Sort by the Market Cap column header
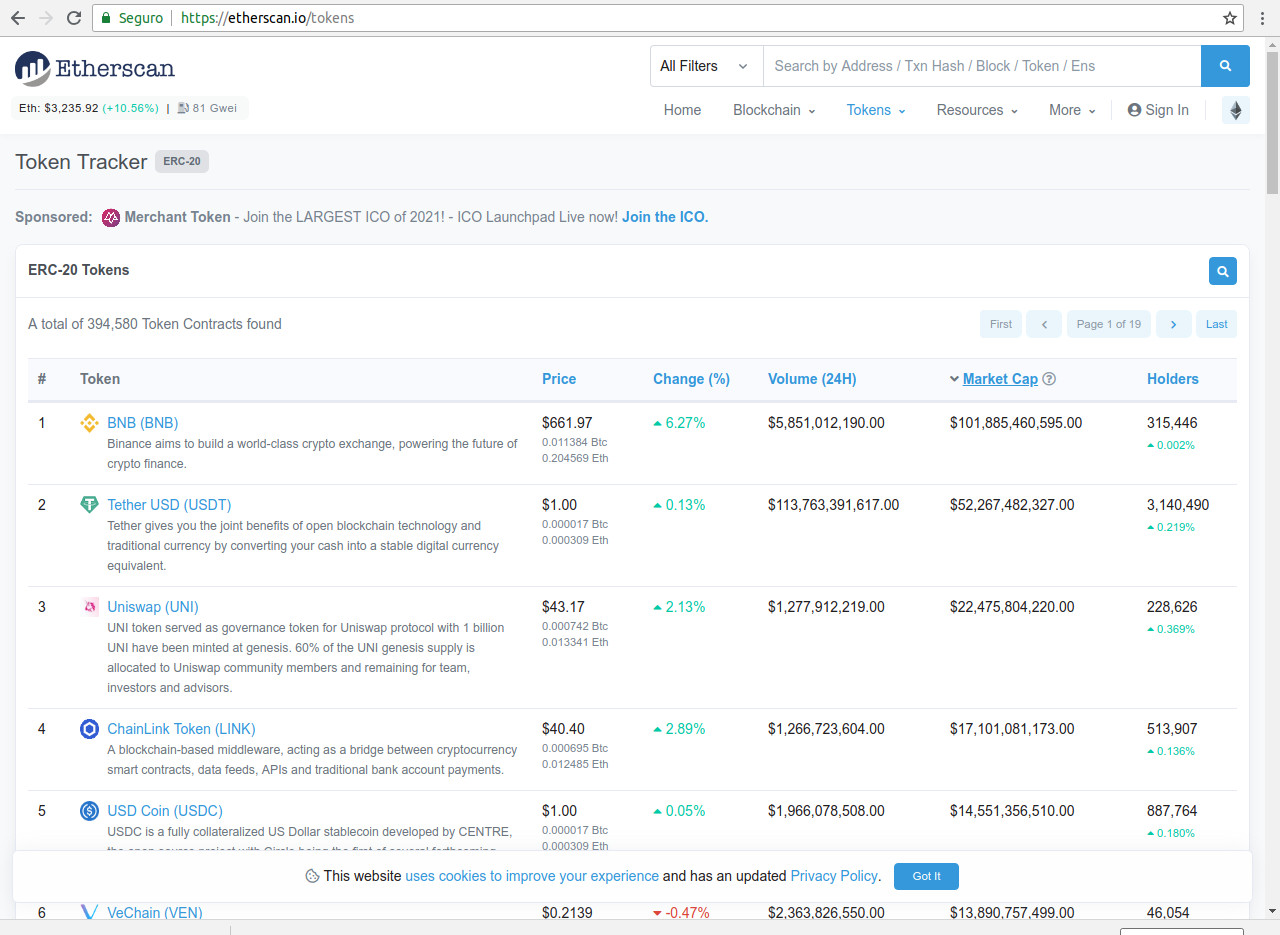This screenshot has width=1280, height=935. coord(1000,379)
